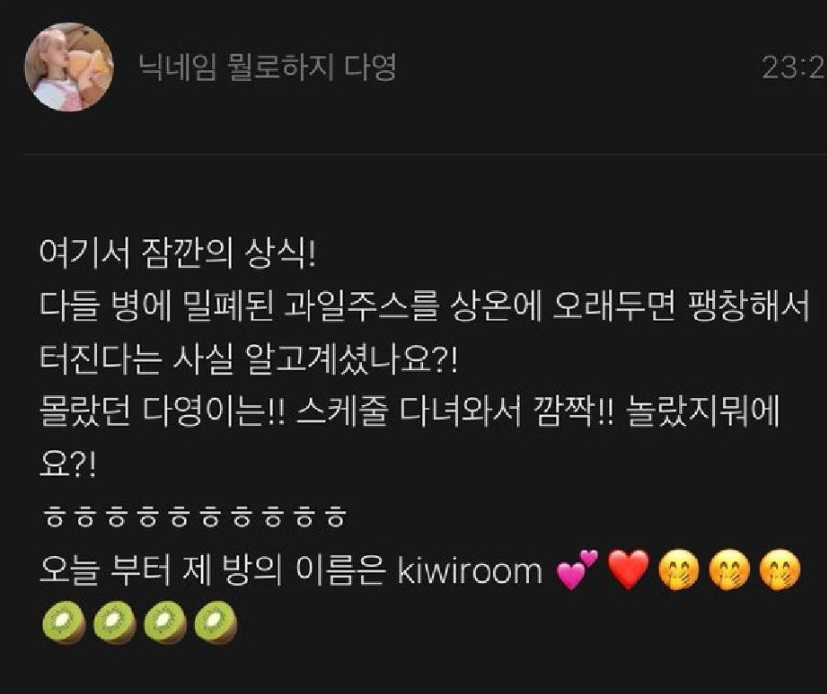Open the sender's round profile picture
Viewport: 827px width, 694px height.
[69, 67]
